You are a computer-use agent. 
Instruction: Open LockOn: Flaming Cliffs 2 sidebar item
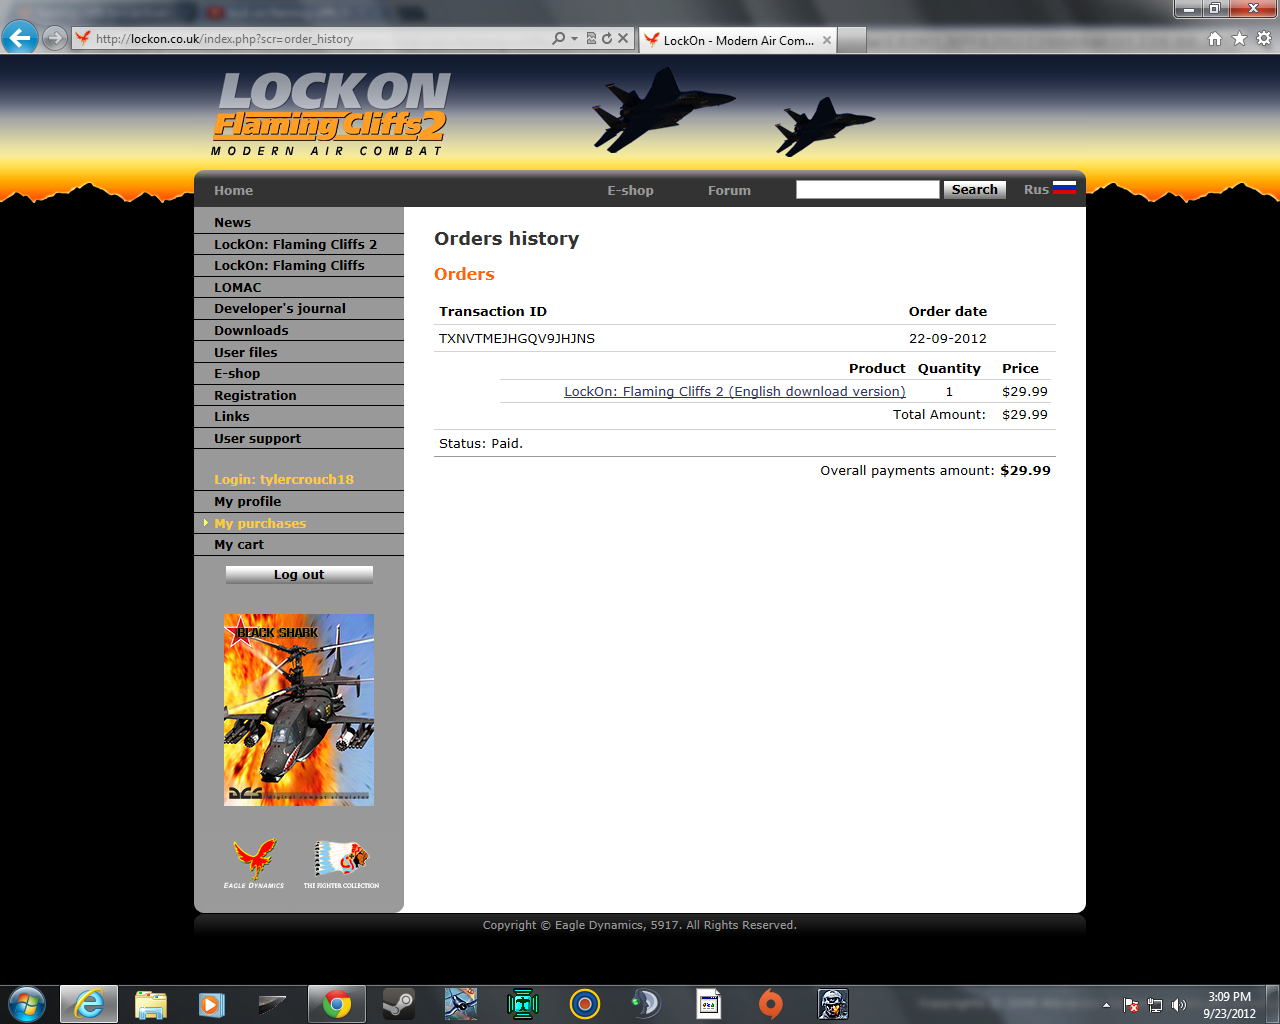(x=295, y=244)
